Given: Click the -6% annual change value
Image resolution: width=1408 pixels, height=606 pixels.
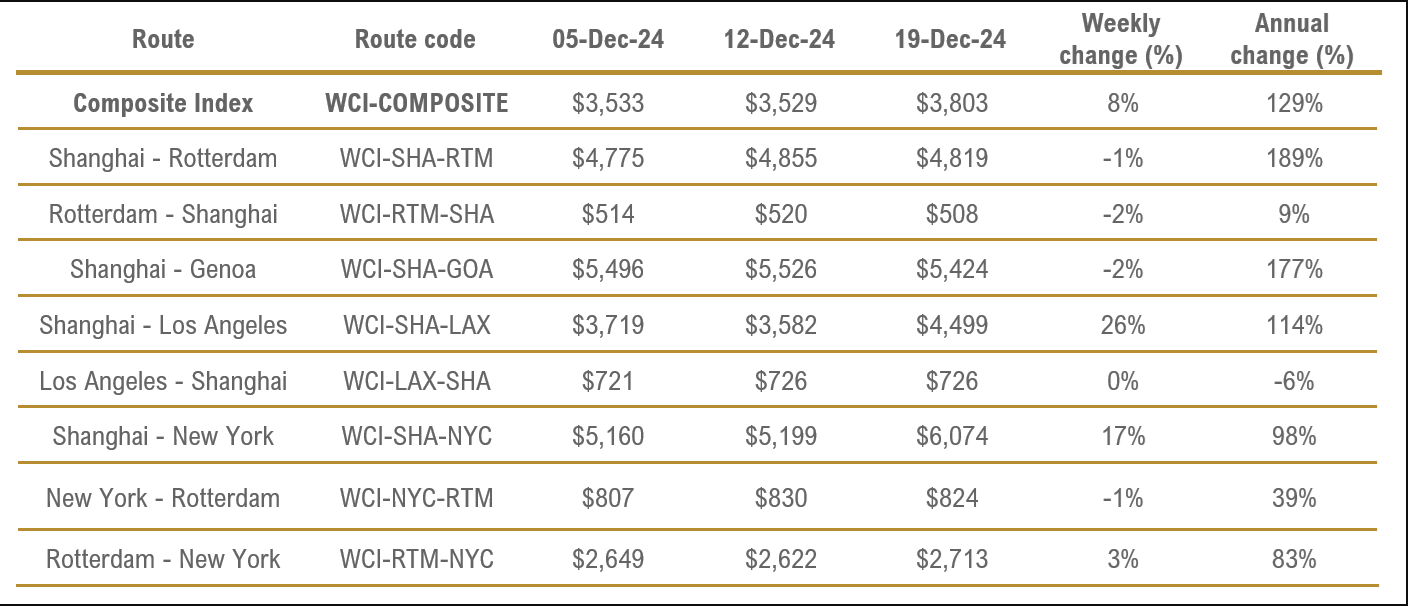Looking at the screenshot, I should coord(1293,381).
